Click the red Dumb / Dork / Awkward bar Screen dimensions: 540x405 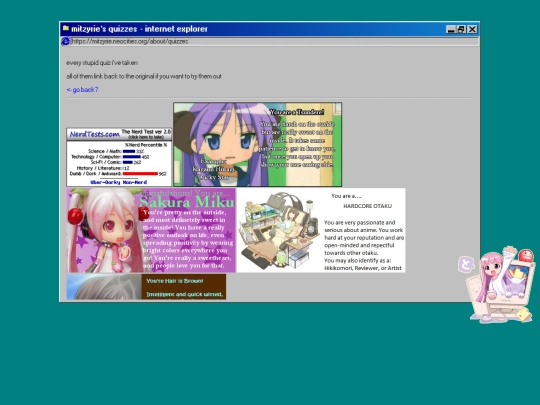[140, 174]
